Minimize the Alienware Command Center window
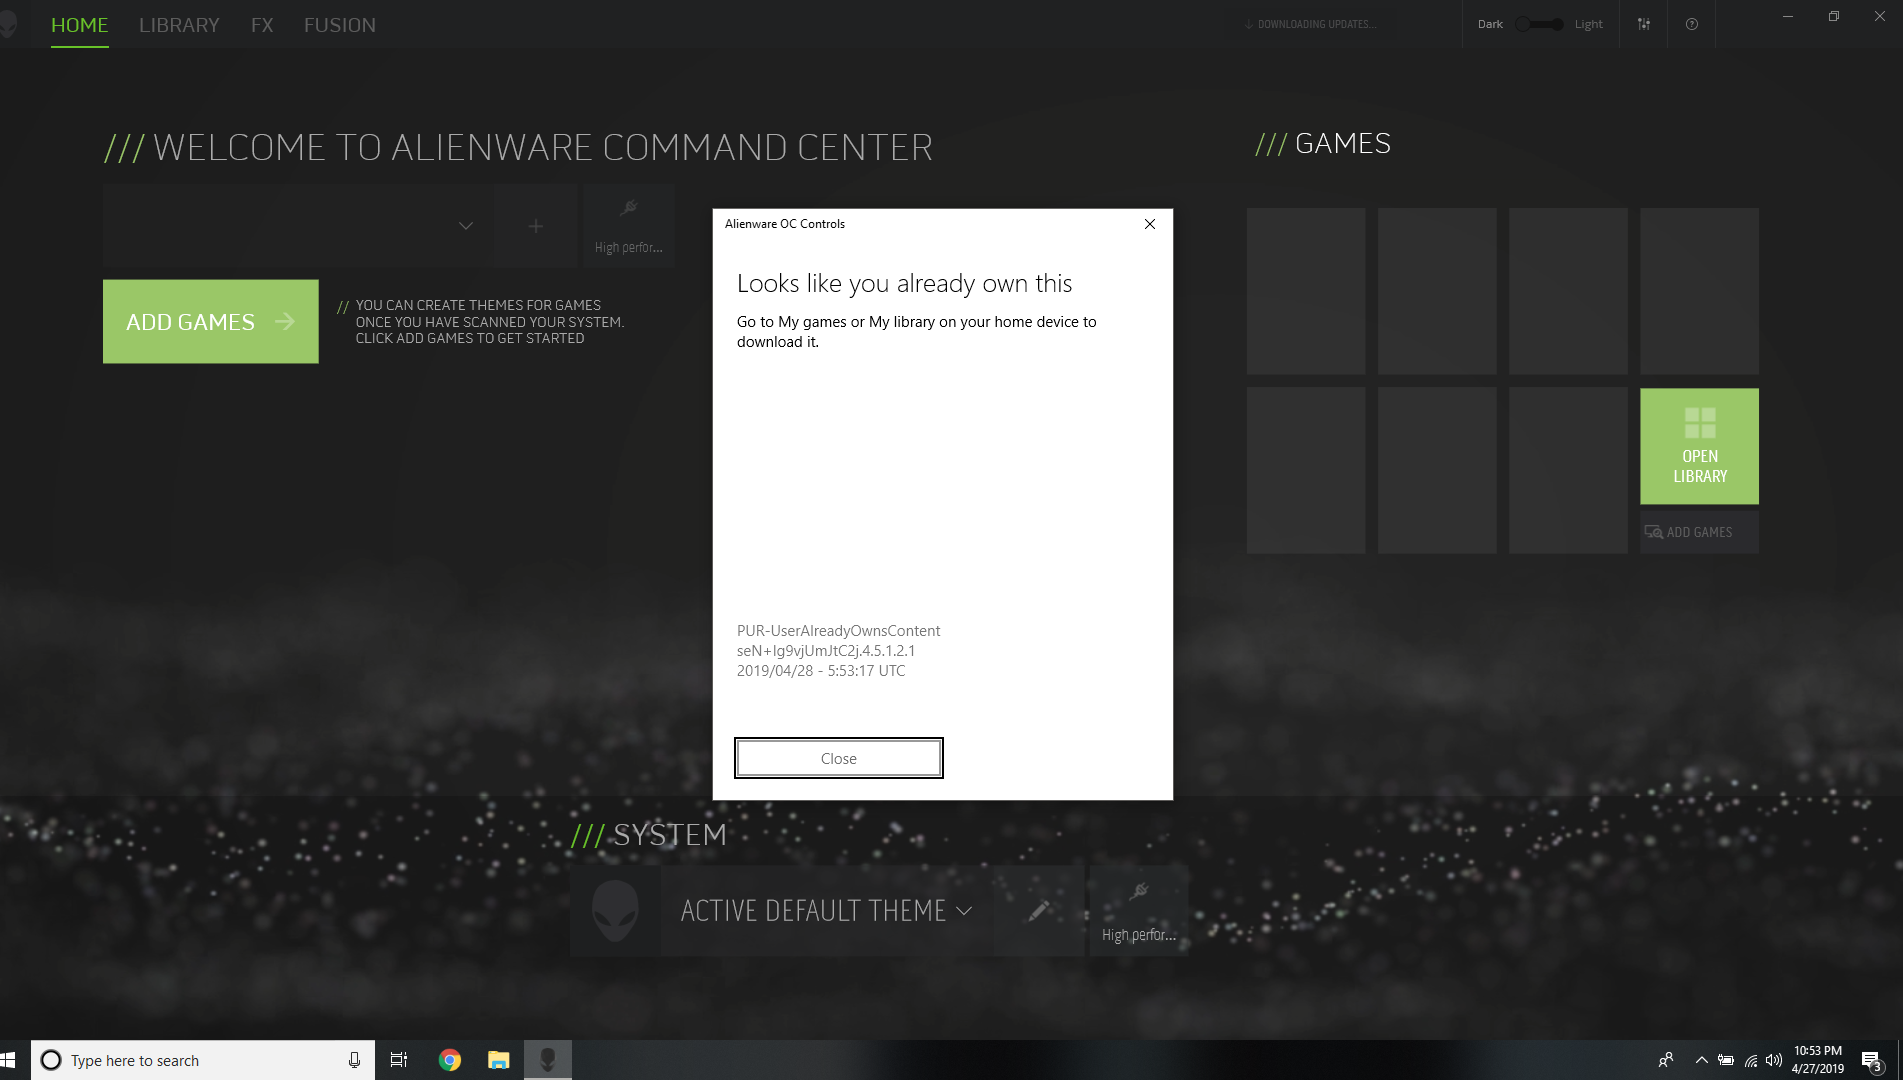The image size is (1903, 1080). click(x=1788, y=16)
